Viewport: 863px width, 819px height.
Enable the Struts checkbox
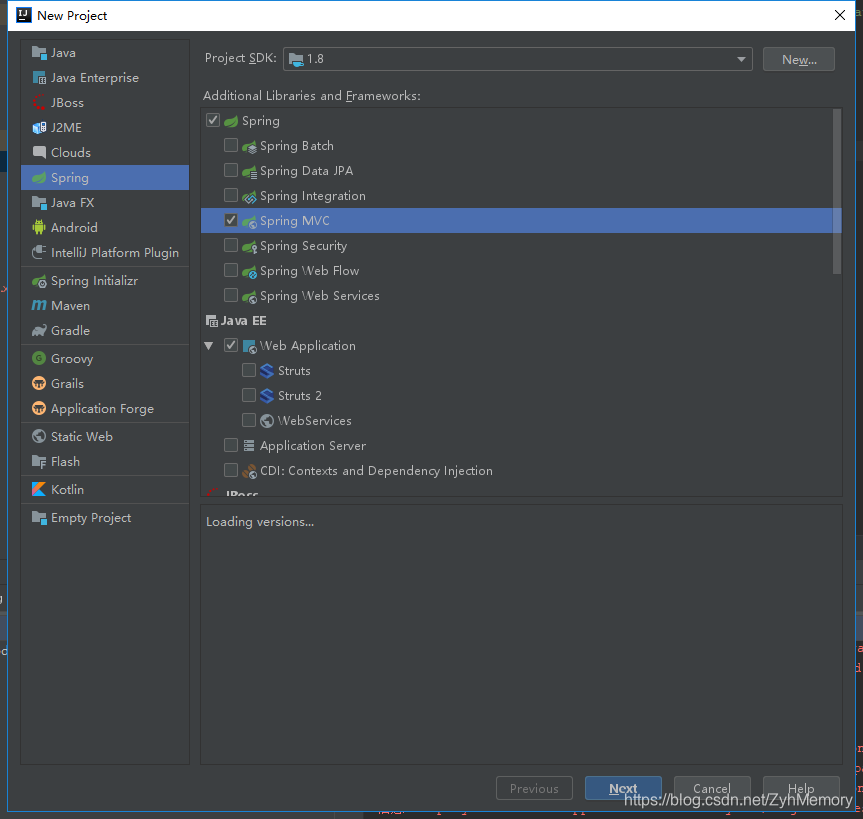[x=249, y=370]
